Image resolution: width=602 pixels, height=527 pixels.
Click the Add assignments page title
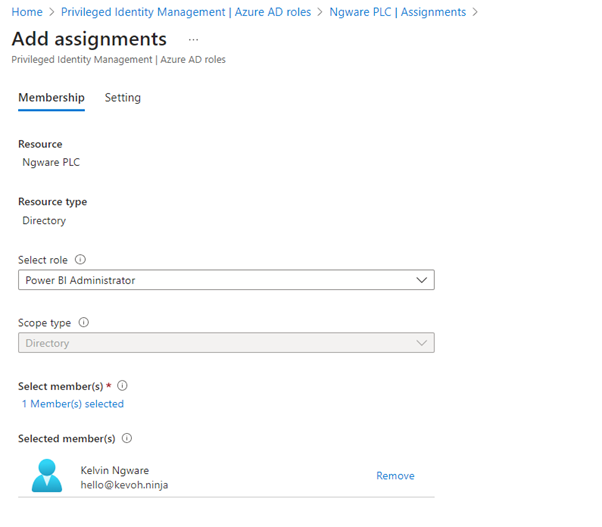click(89, 39)
